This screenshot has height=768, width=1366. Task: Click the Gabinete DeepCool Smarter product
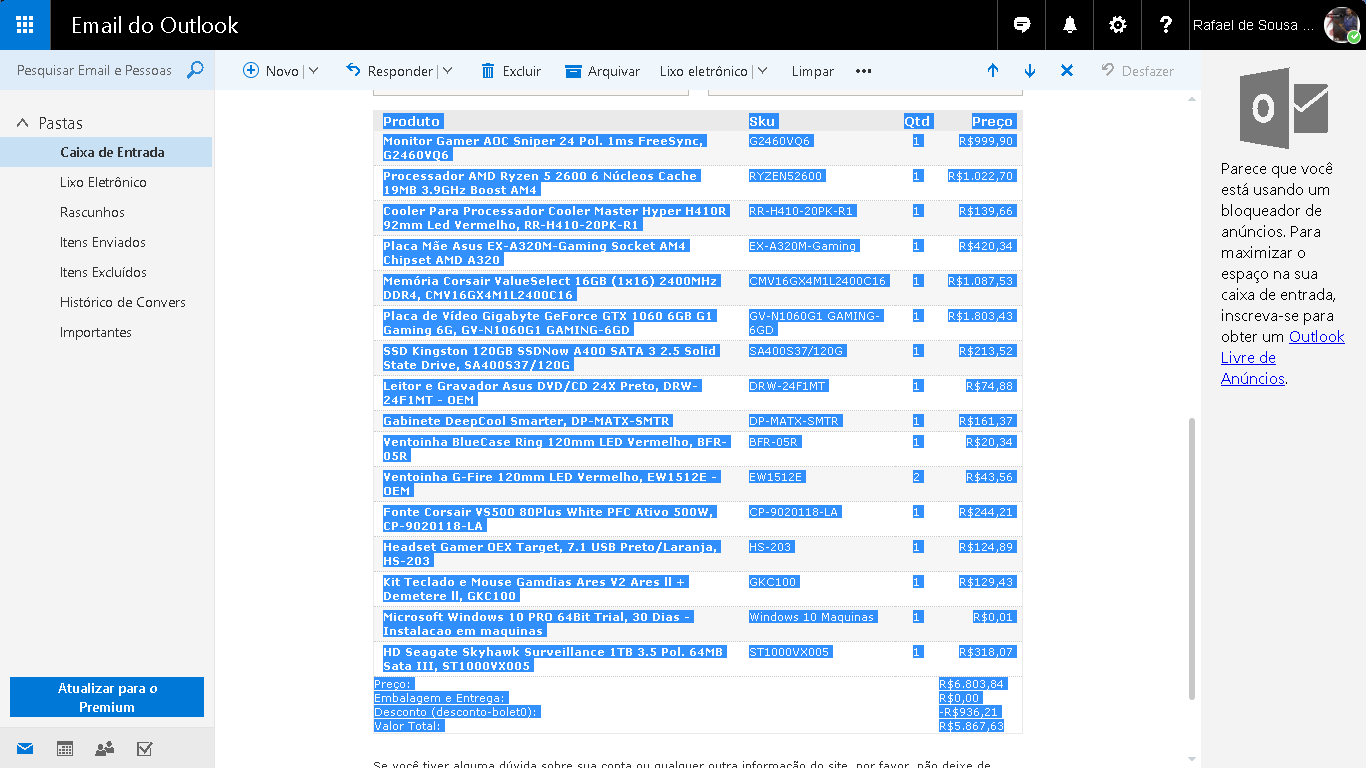(527, 421)
